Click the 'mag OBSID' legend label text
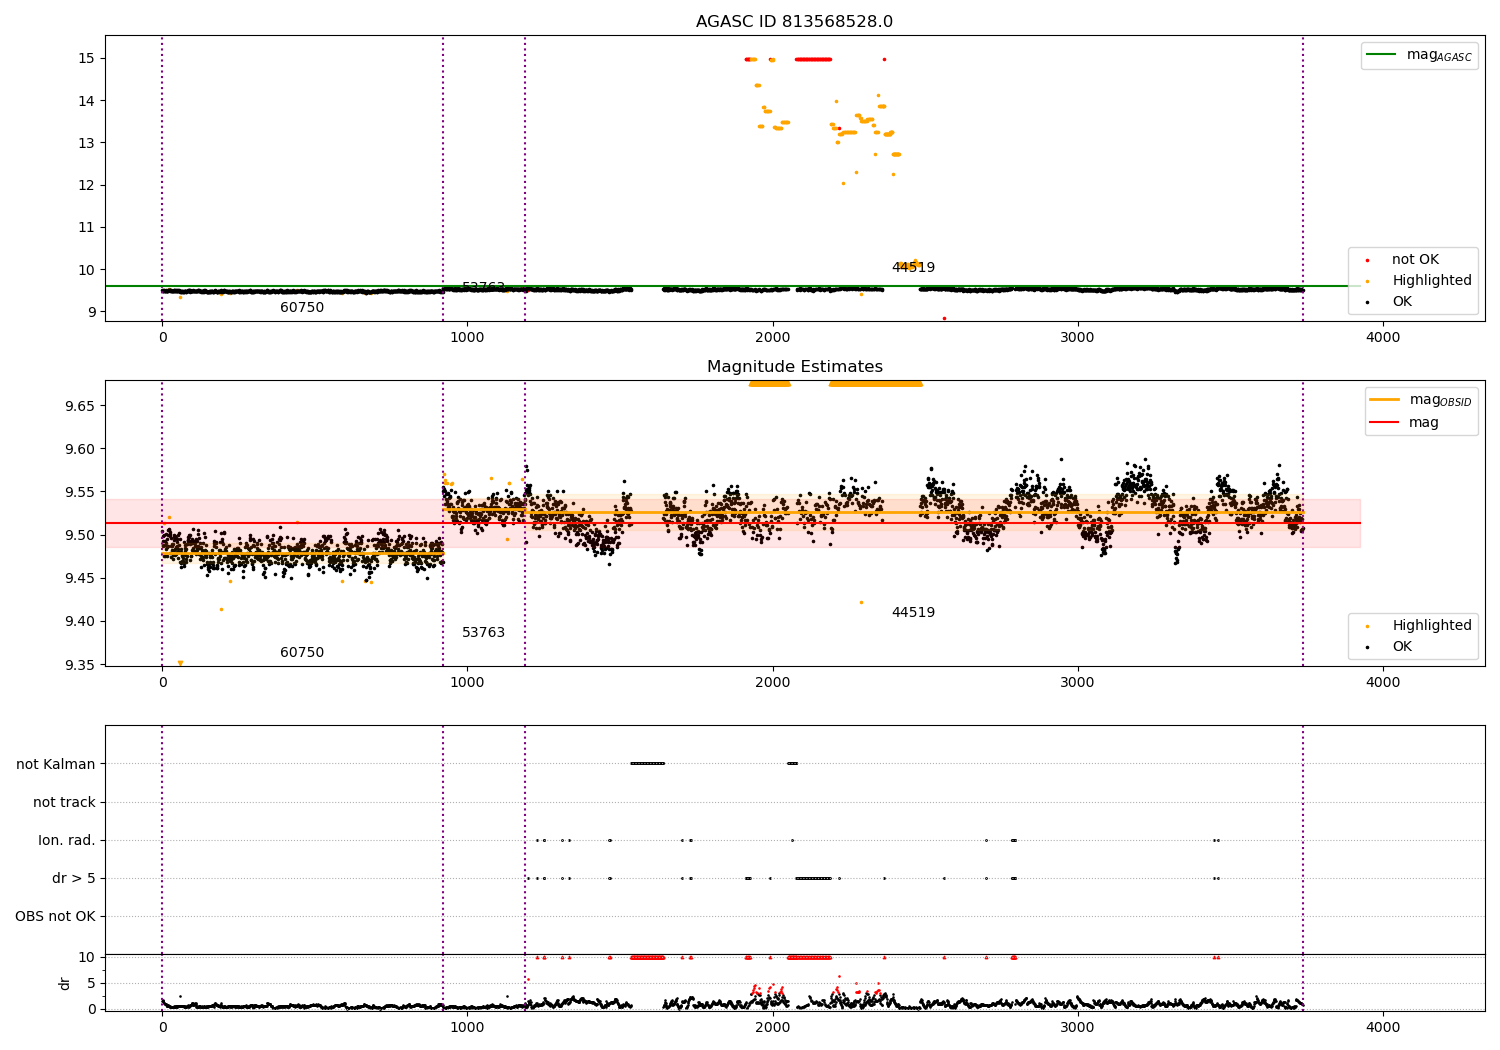1500x1050 pixels. [1440, 400]
